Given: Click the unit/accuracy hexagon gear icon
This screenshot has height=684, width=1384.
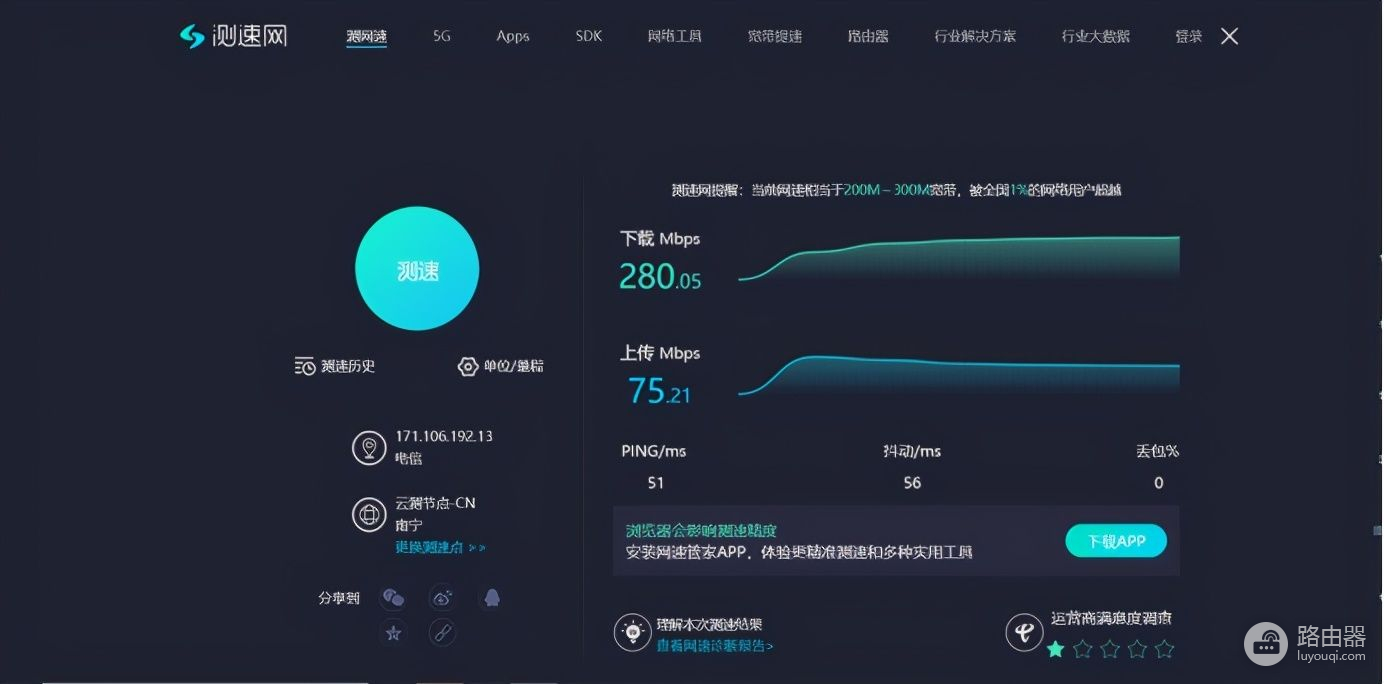Looking at the screenshot, I should tap(467, 367).
